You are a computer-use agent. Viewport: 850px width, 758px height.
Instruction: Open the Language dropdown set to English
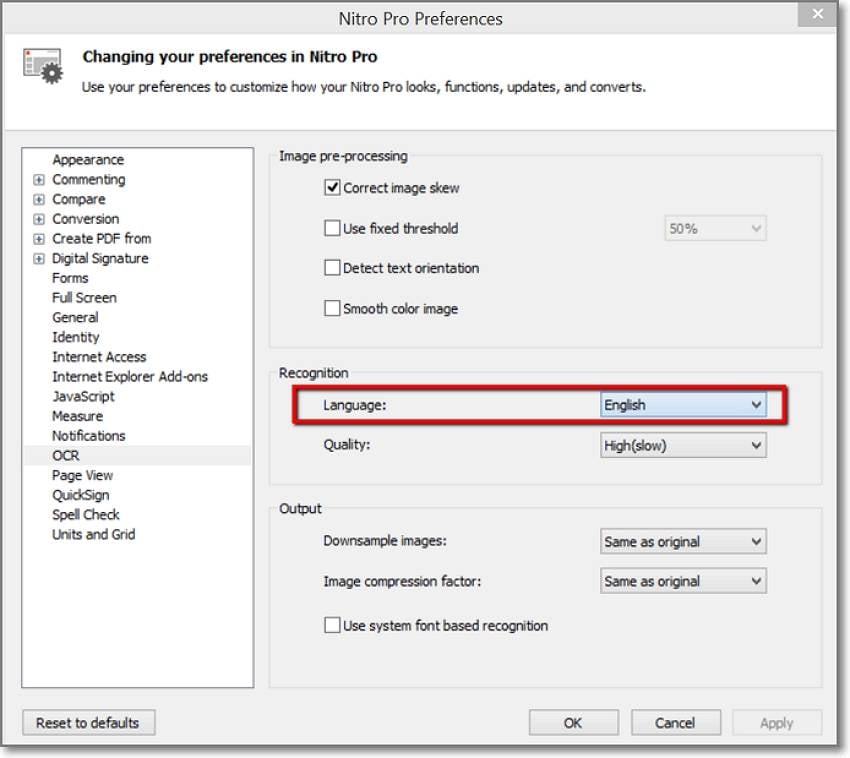[x=683, y=405]
